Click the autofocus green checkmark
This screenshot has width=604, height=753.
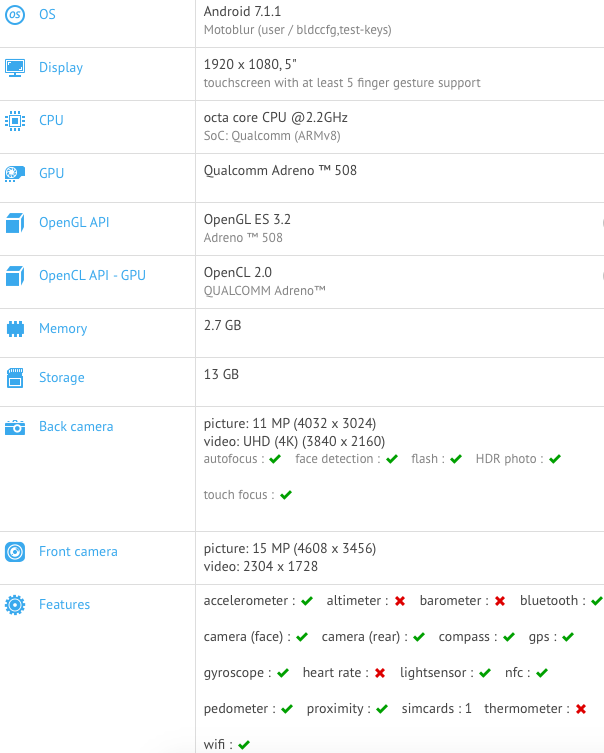274,459
